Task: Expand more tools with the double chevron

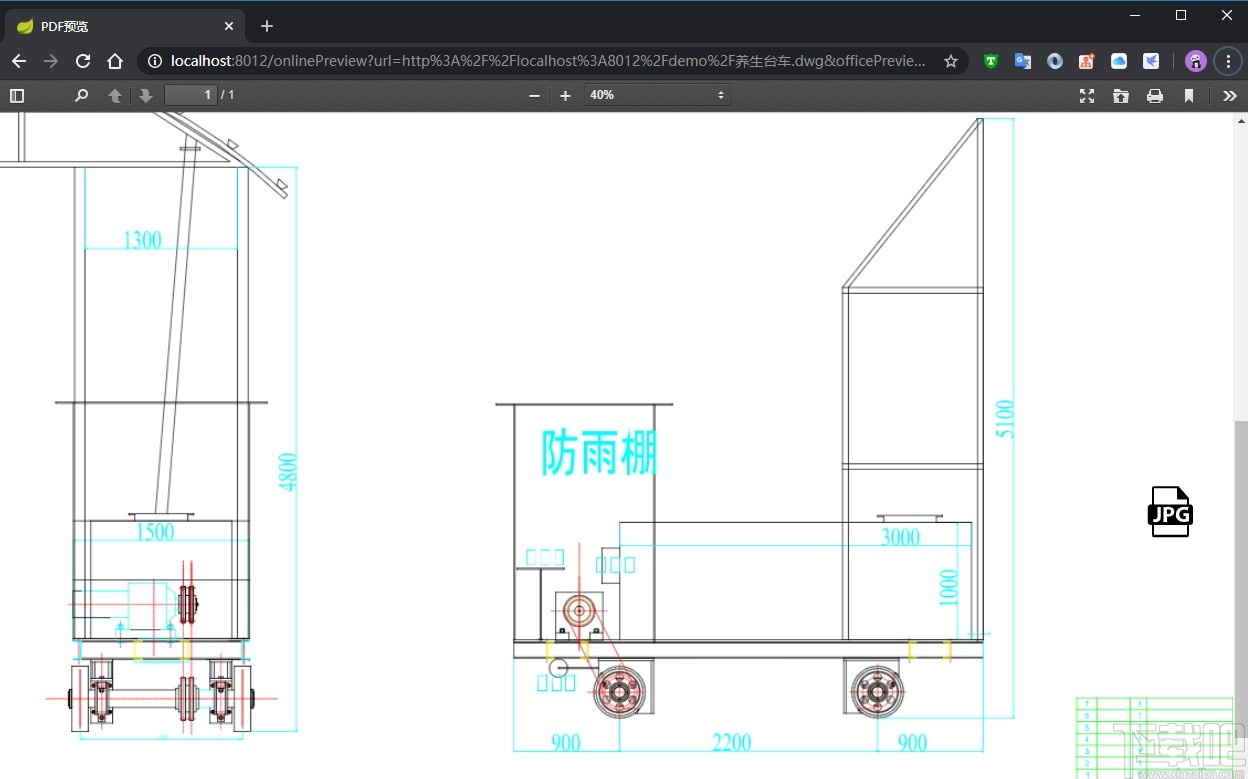Action: pyautogui.click(x=1230, y=95)
